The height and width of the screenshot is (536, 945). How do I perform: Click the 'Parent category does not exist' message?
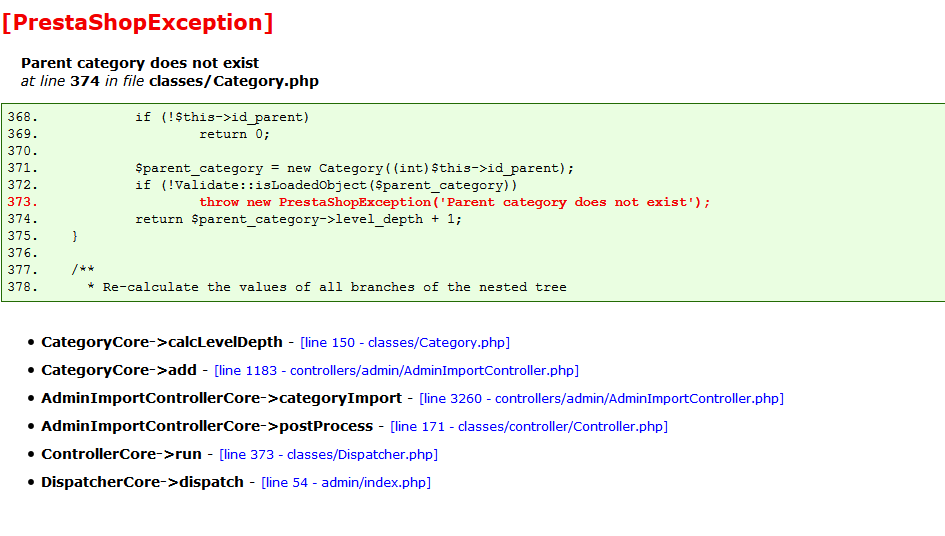pyautogui.click(x=140, y=63)
